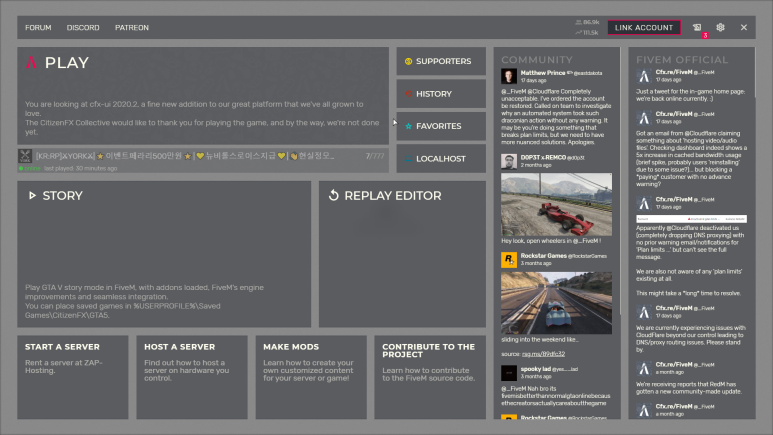Viewport: 773px width, 435px height.
Task: Click 'Hey look, open wheelers' caption
Action: click(x=551, y=241)
